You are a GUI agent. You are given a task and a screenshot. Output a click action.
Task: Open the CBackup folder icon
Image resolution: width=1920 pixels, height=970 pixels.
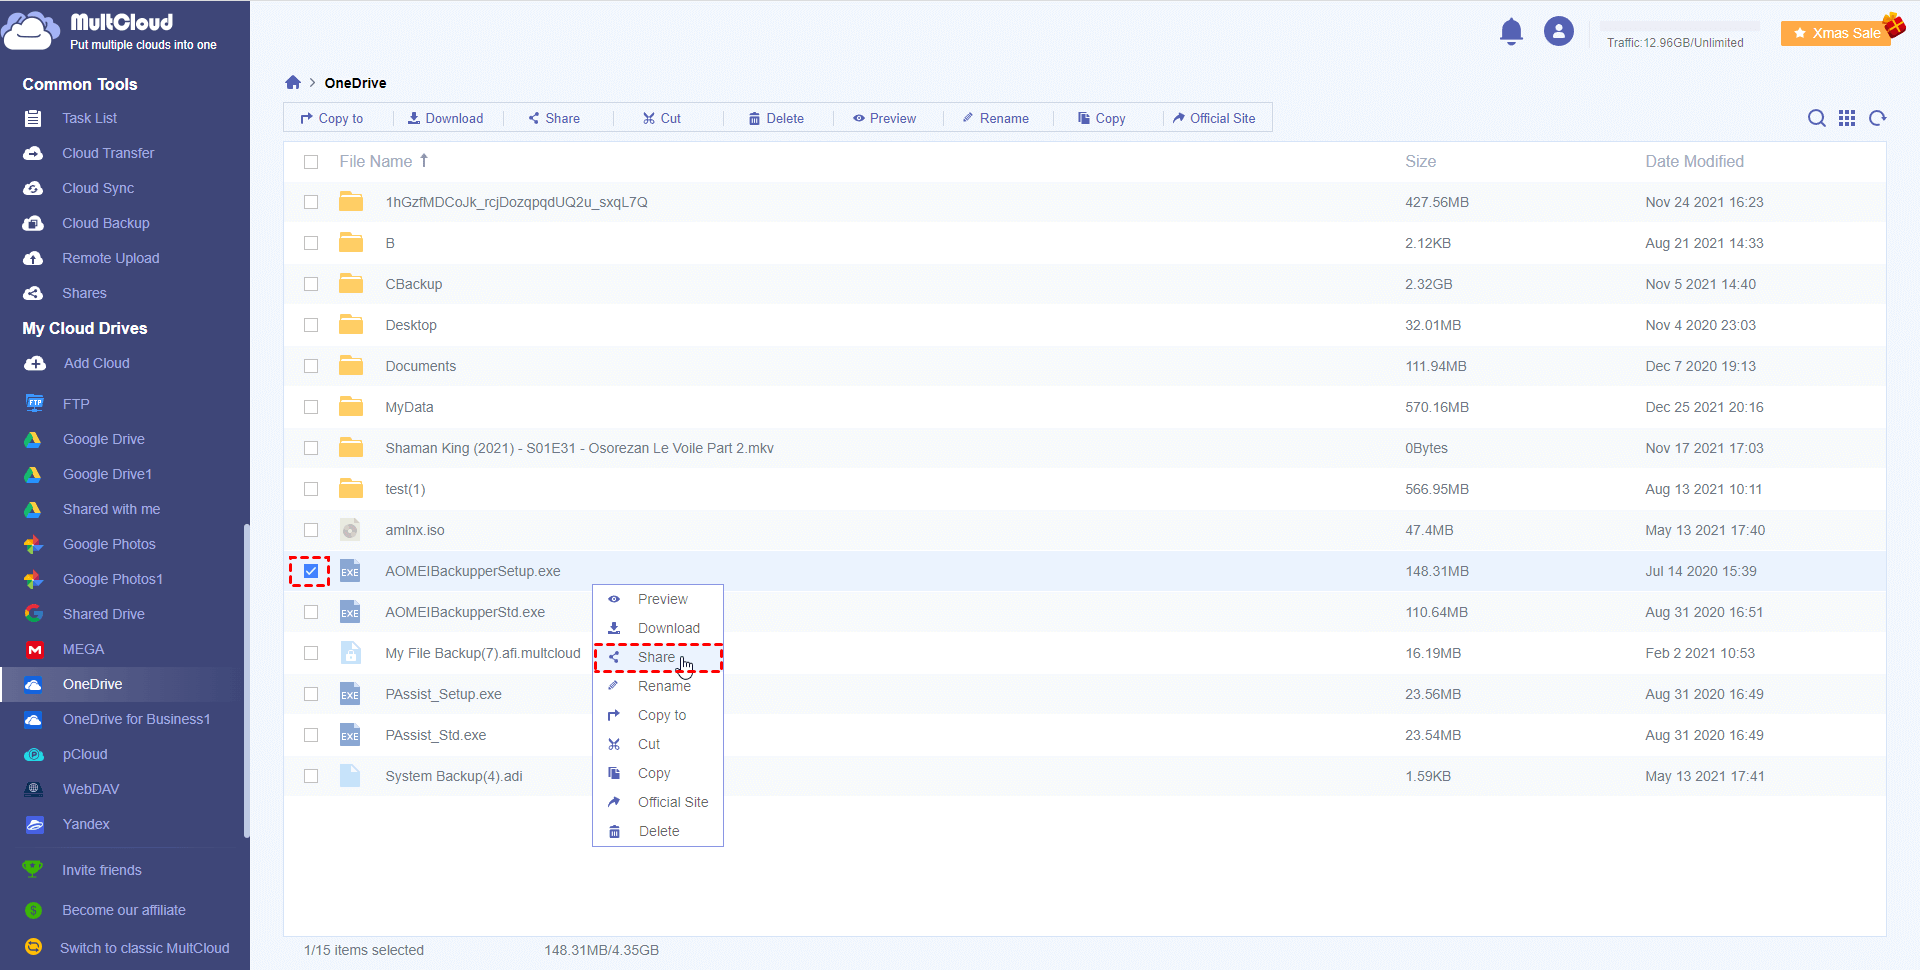[351, 284]
